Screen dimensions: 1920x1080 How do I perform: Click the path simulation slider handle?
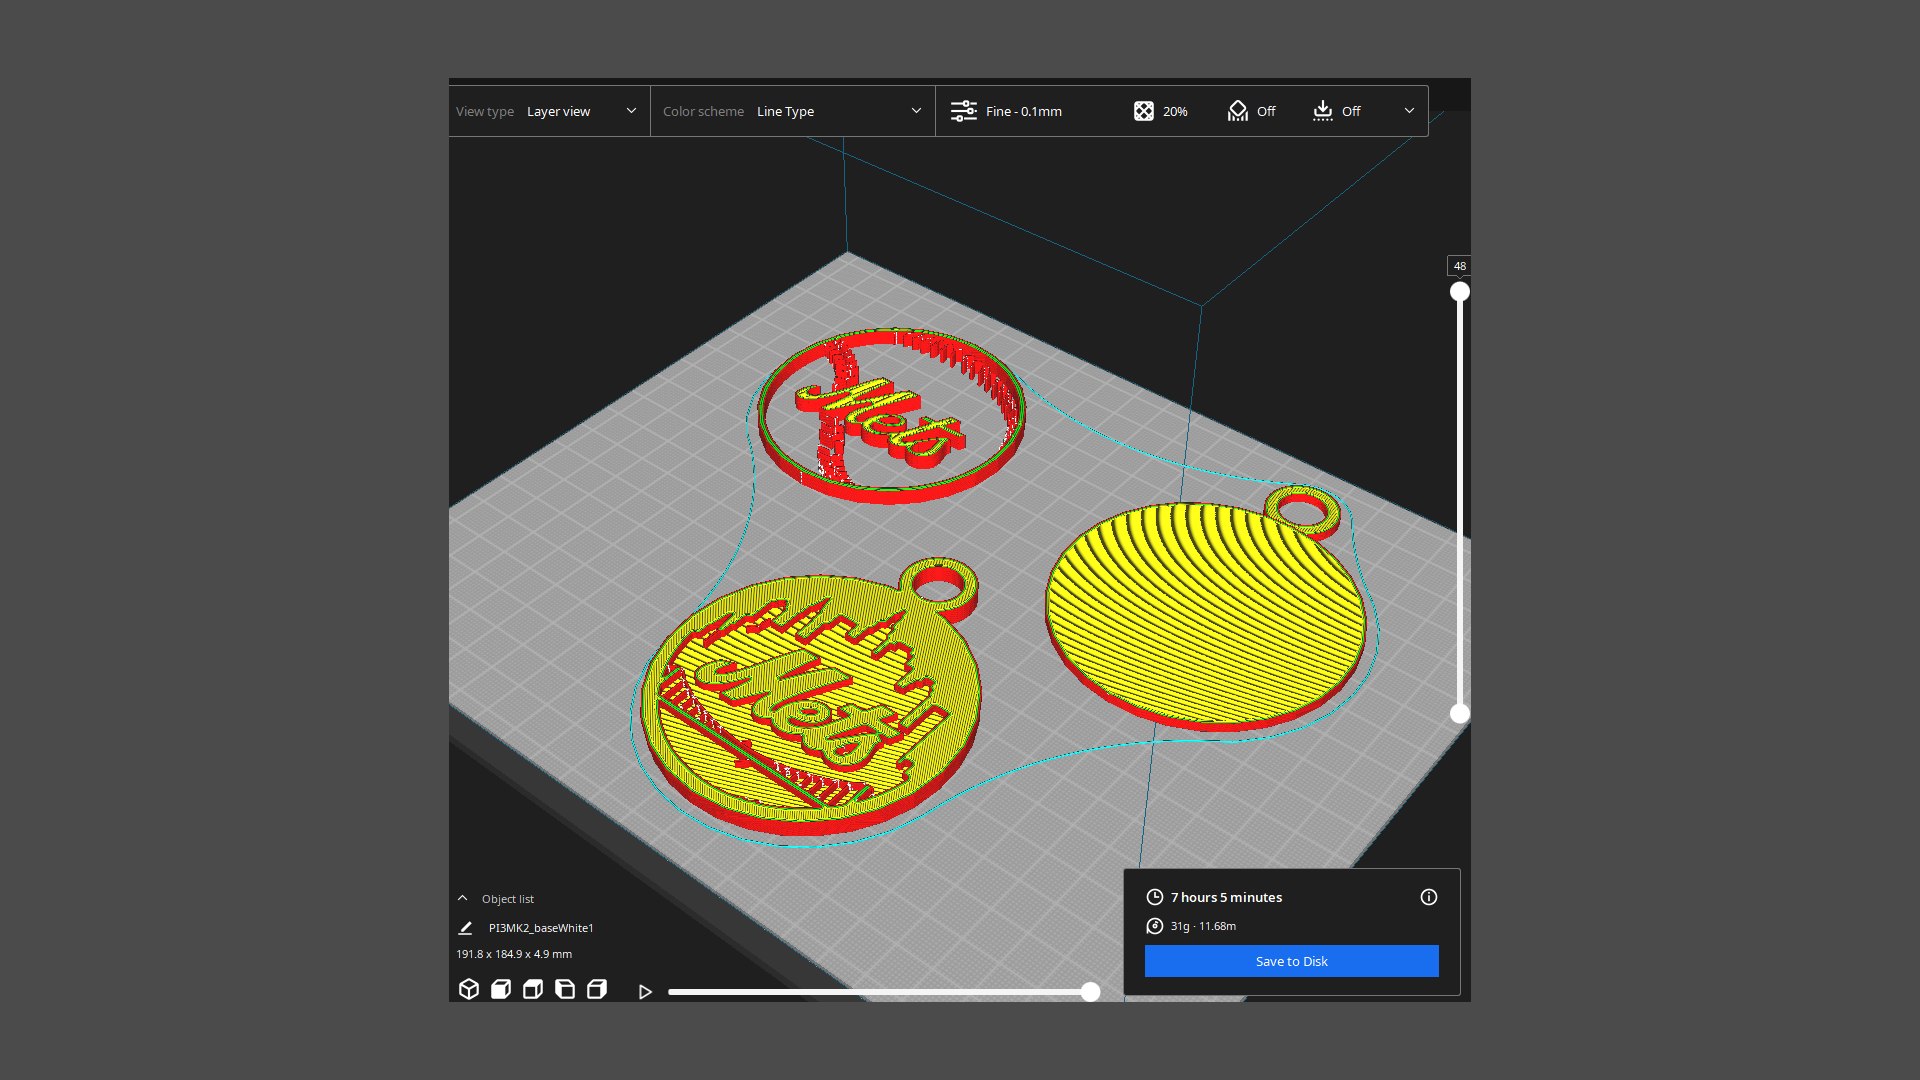[x=1090, y=992]
